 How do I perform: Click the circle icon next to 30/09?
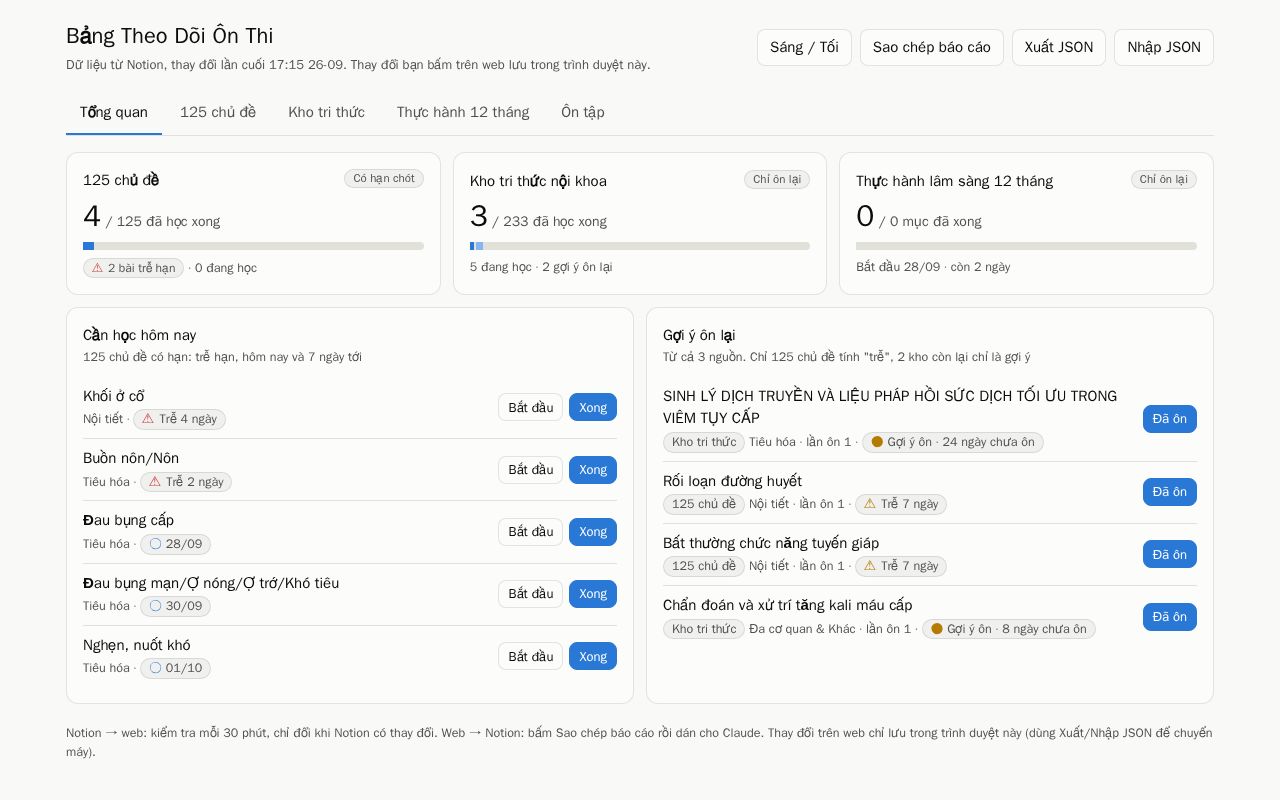(x=155, y=606)
